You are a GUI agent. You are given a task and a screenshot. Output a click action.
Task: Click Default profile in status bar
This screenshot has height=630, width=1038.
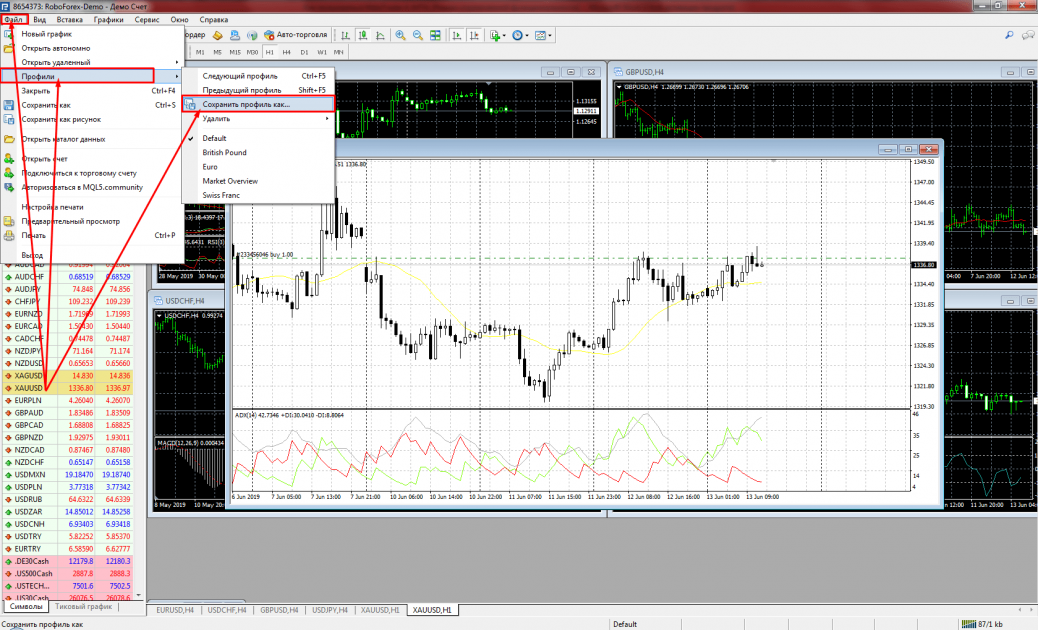coord(625,624)
